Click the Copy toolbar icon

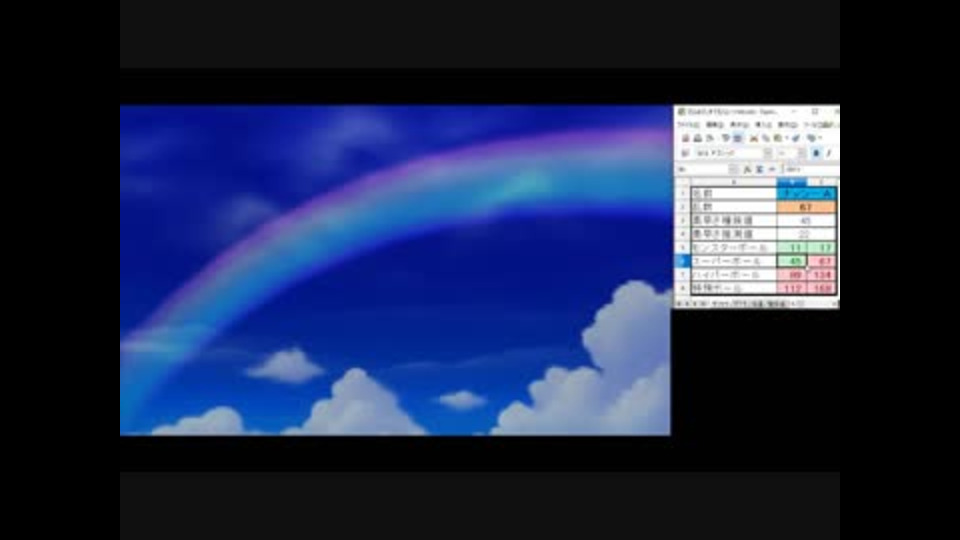pos(765,138)
